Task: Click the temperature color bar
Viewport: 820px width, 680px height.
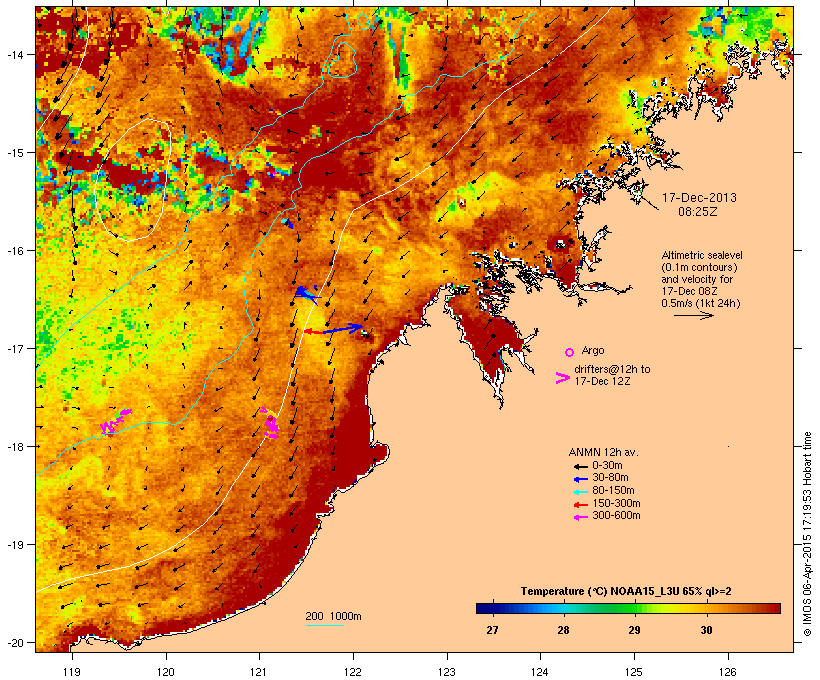Action: (x=628, y=608)
